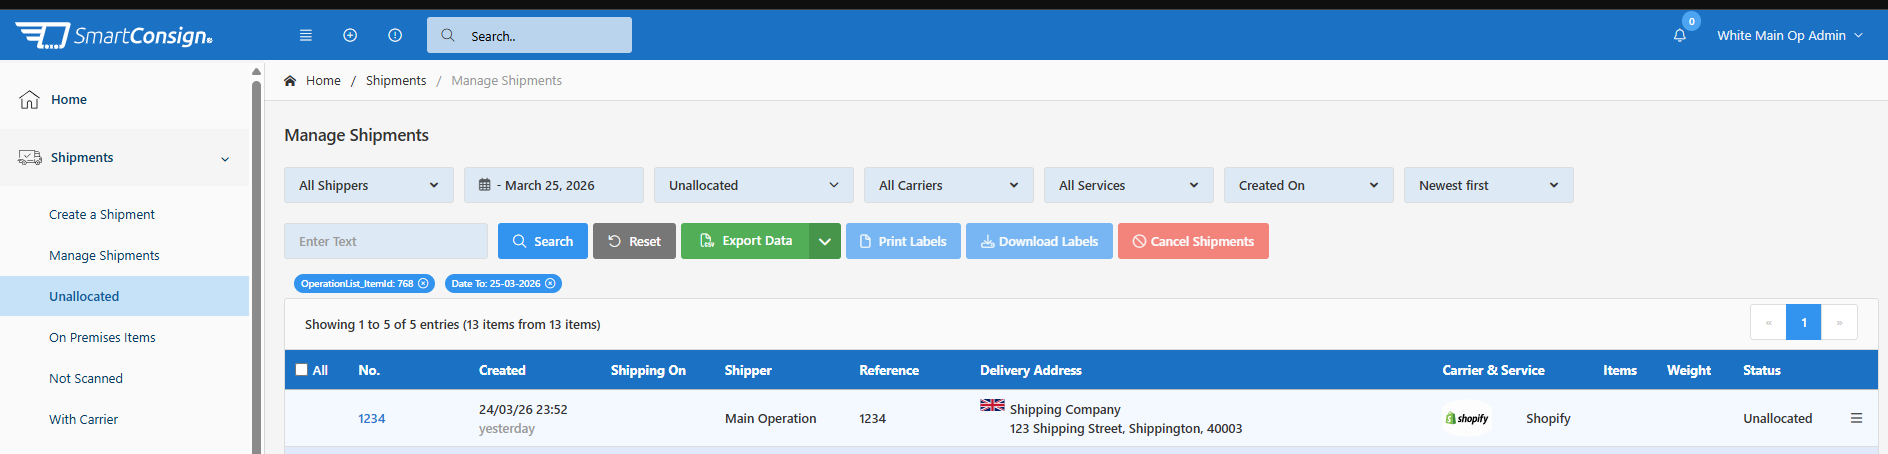Toggle the All select checkbox
Image resolution: width=1888 pixels, height=454 pixels.
pyautogui.click(x=301, y=370)
